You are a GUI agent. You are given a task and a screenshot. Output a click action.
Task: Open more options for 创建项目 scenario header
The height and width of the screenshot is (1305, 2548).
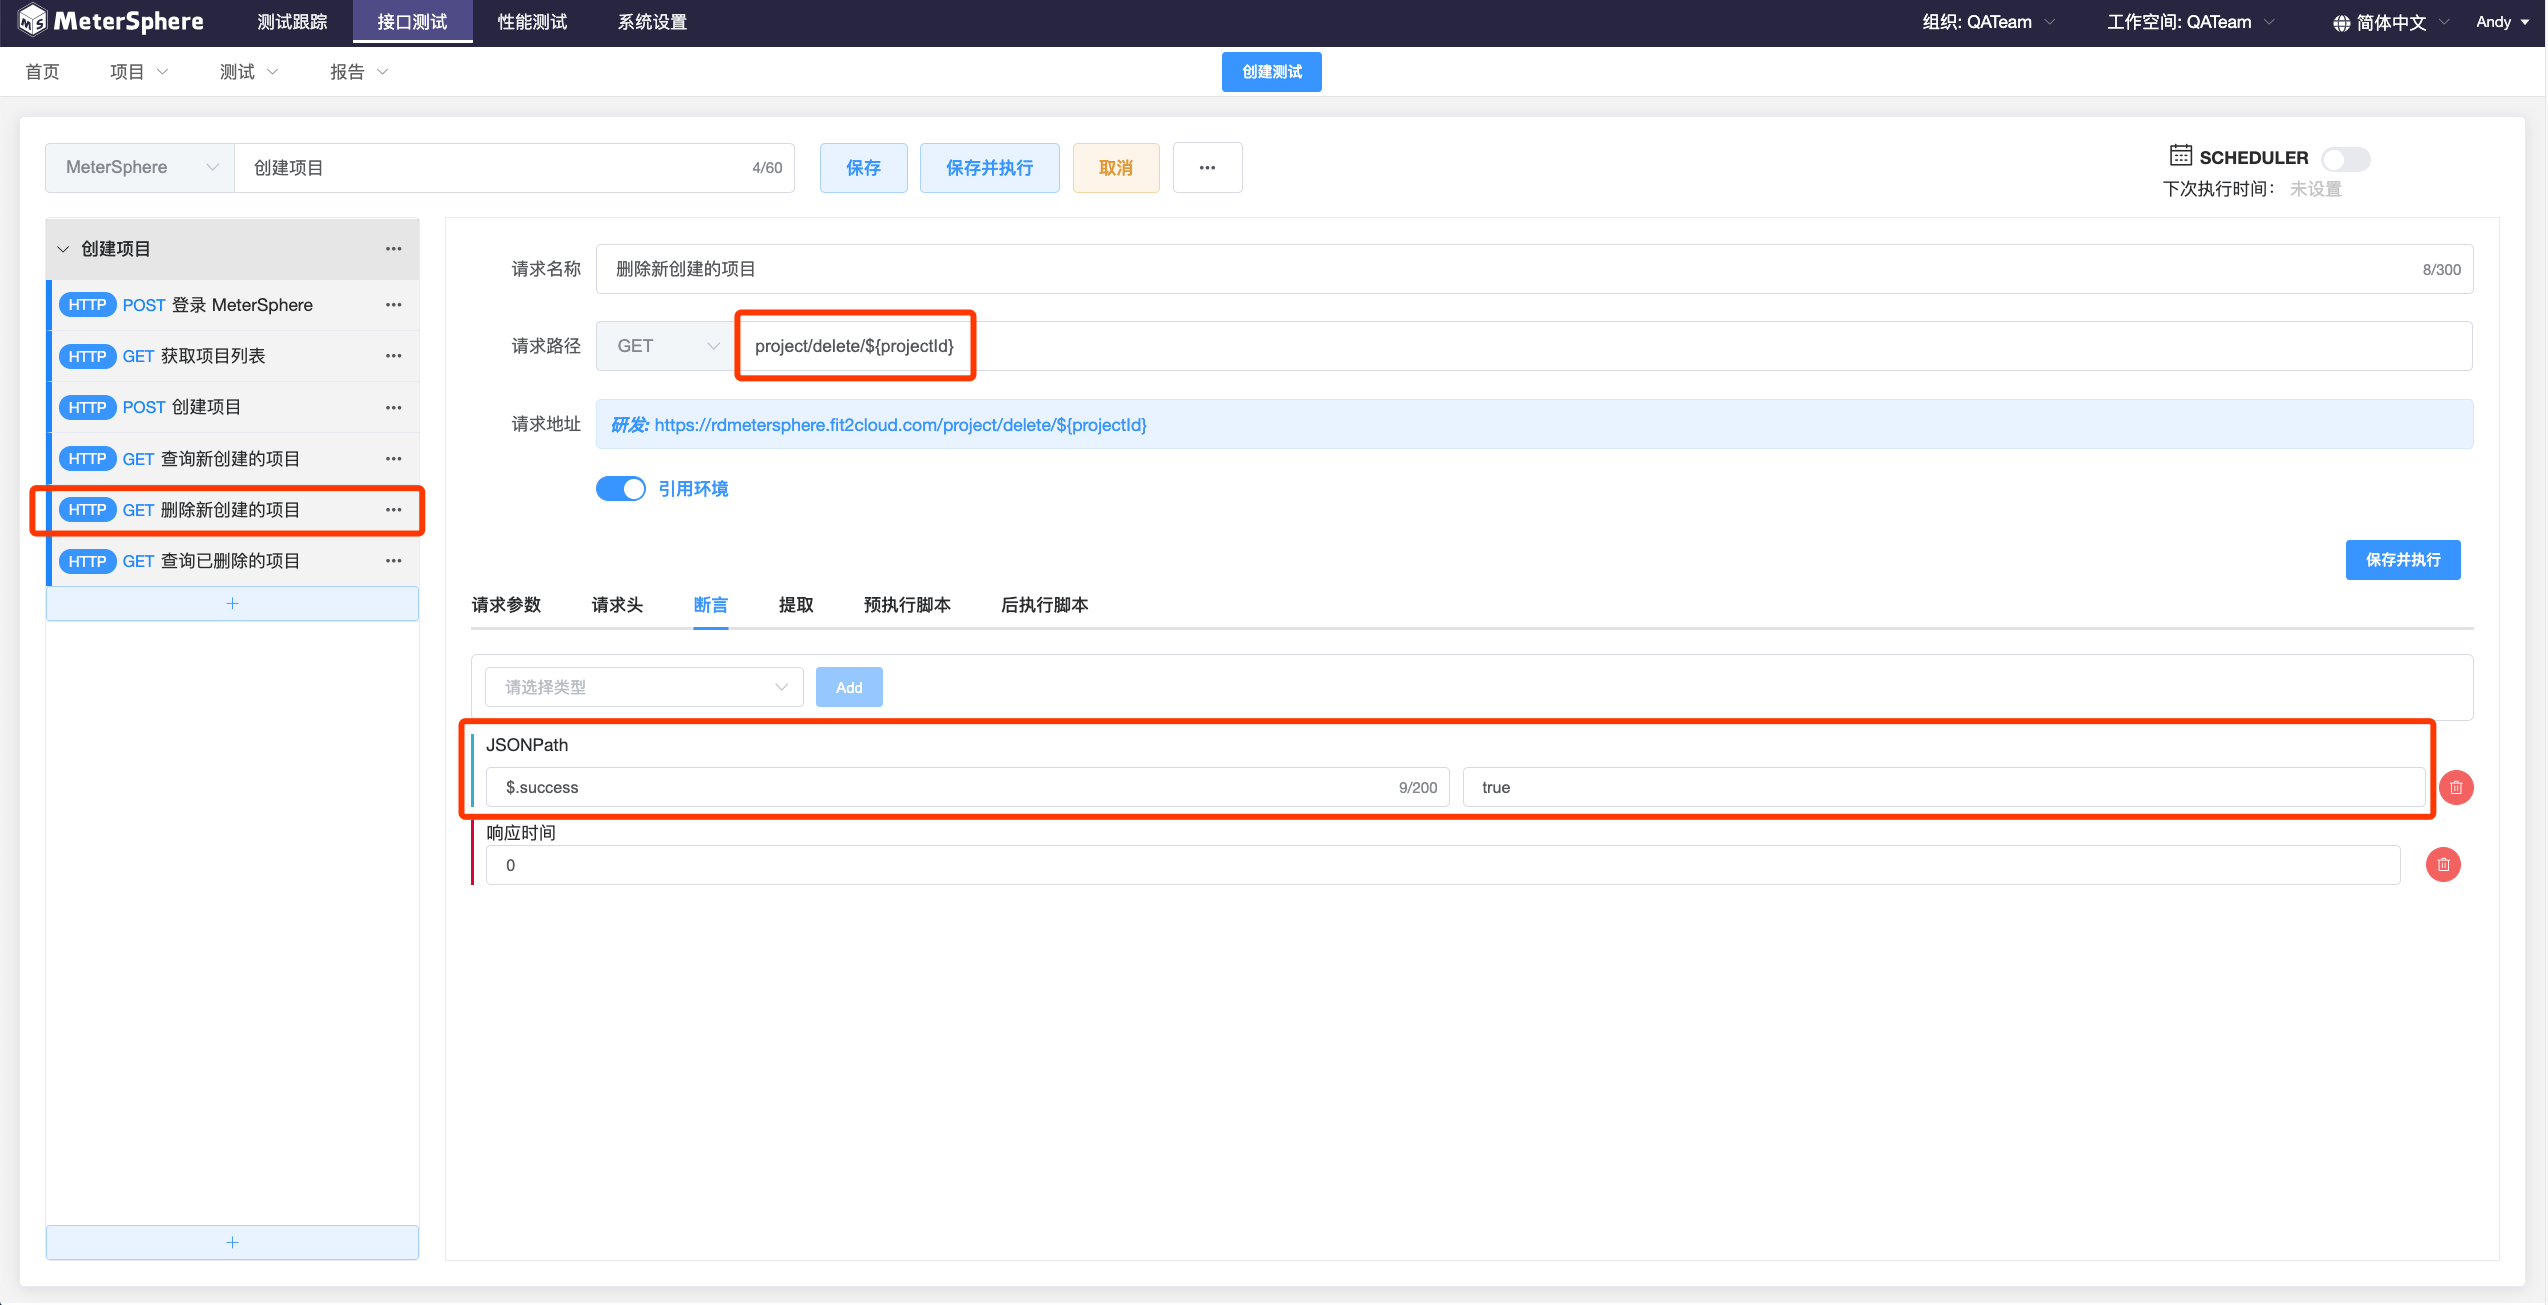pos(394,249)
